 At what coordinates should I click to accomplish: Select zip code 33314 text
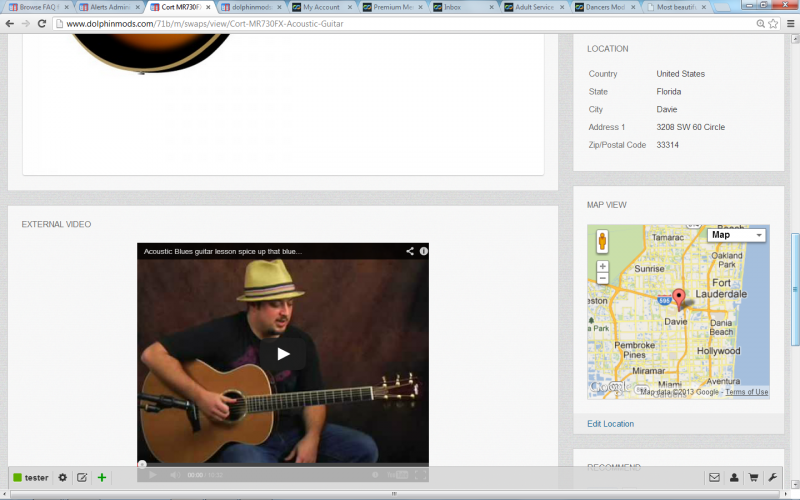click(667, 145)
